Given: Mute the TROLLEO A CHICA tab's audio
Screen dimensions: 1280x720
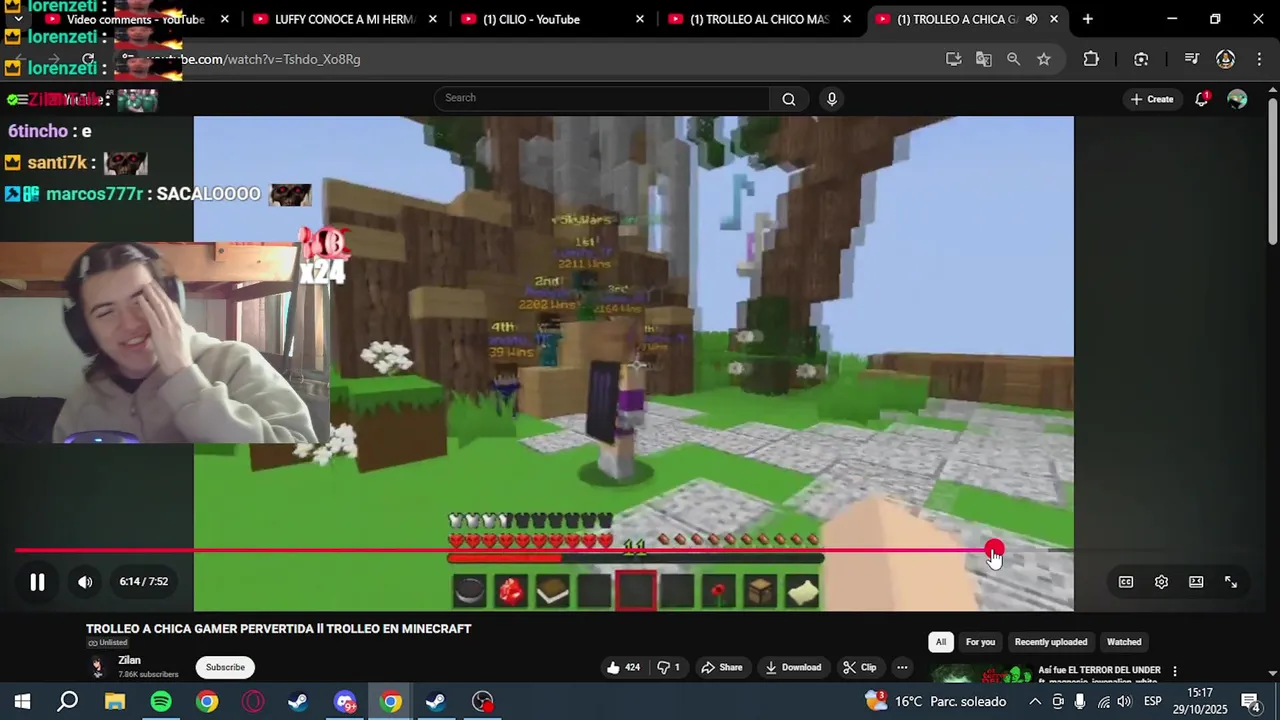Looking at the screenshot, I should pos(1031,19).
